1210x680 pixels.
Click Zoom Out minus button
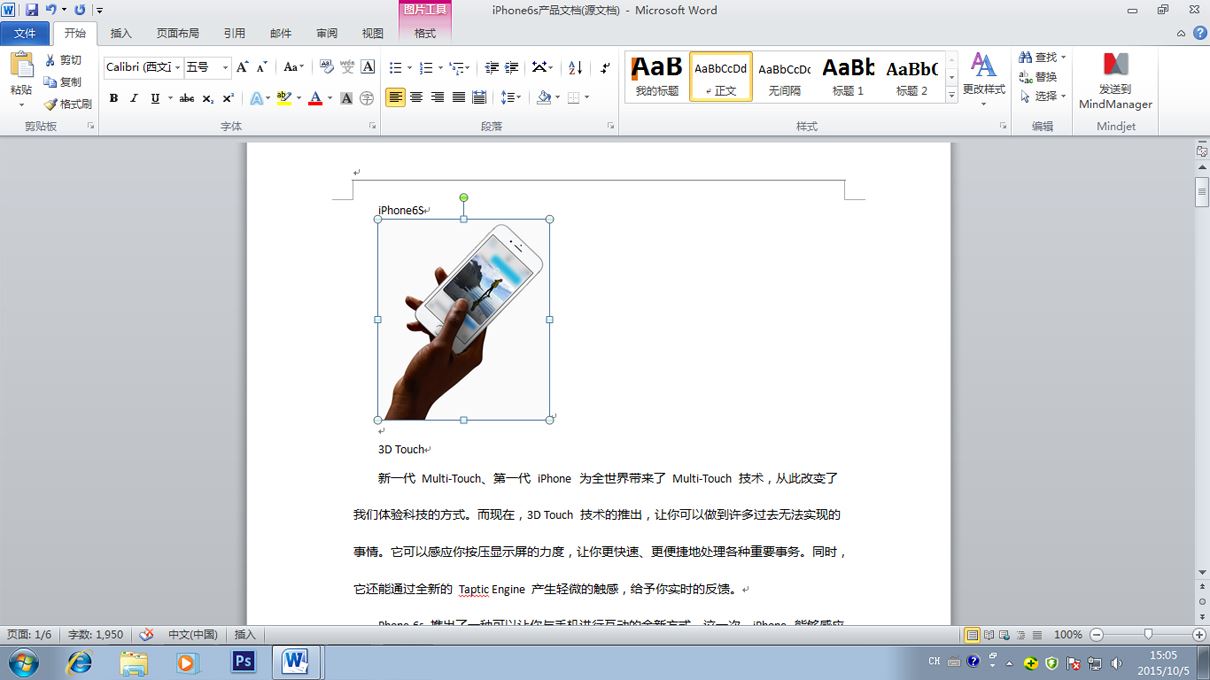pos(1096,635)
